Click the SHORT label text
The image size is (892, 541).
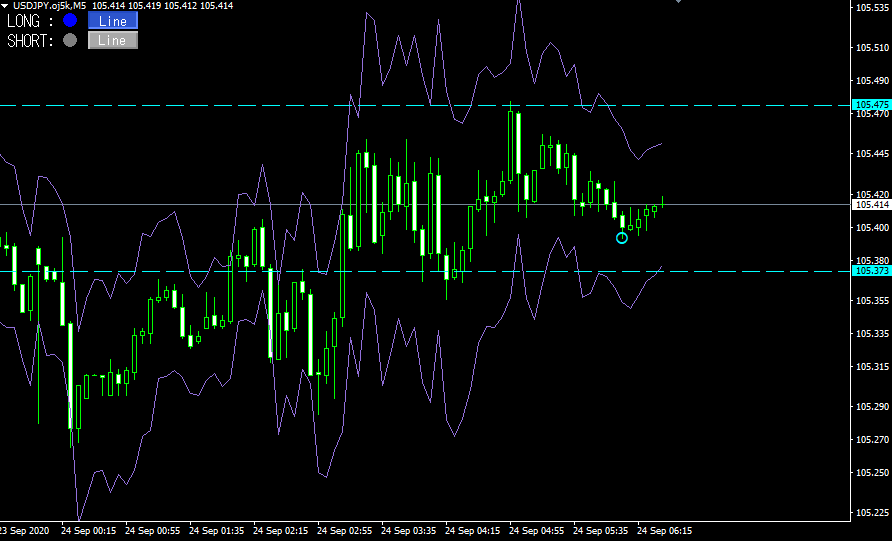click(x=27, y=40)
